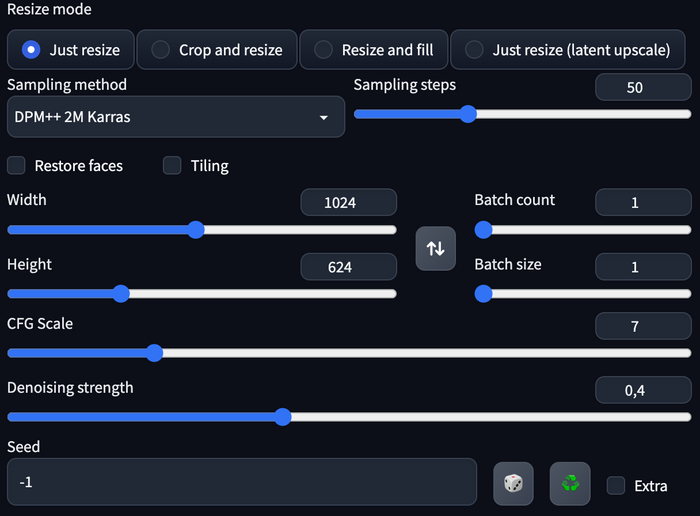Toggle the Tiling checkbox
700x516 pixels.
(172, 165)
